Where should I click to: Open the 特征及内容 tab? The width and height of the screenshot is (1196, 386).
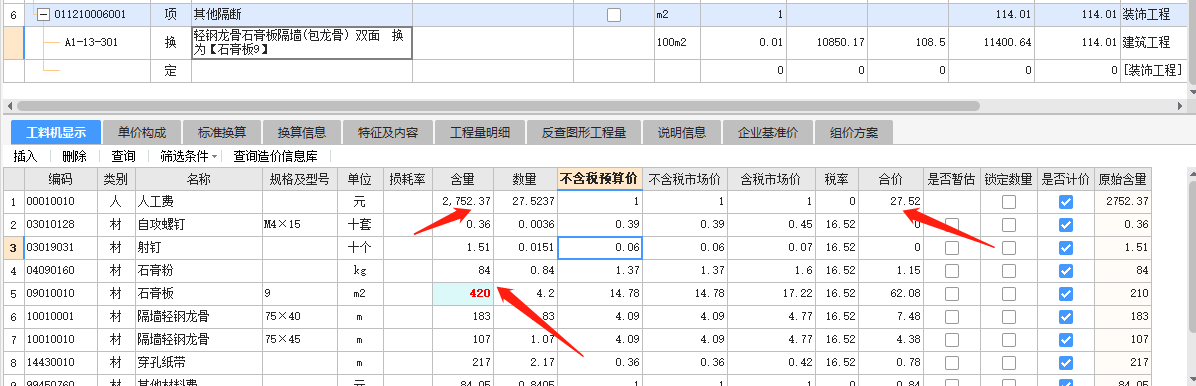pos(387,132)
